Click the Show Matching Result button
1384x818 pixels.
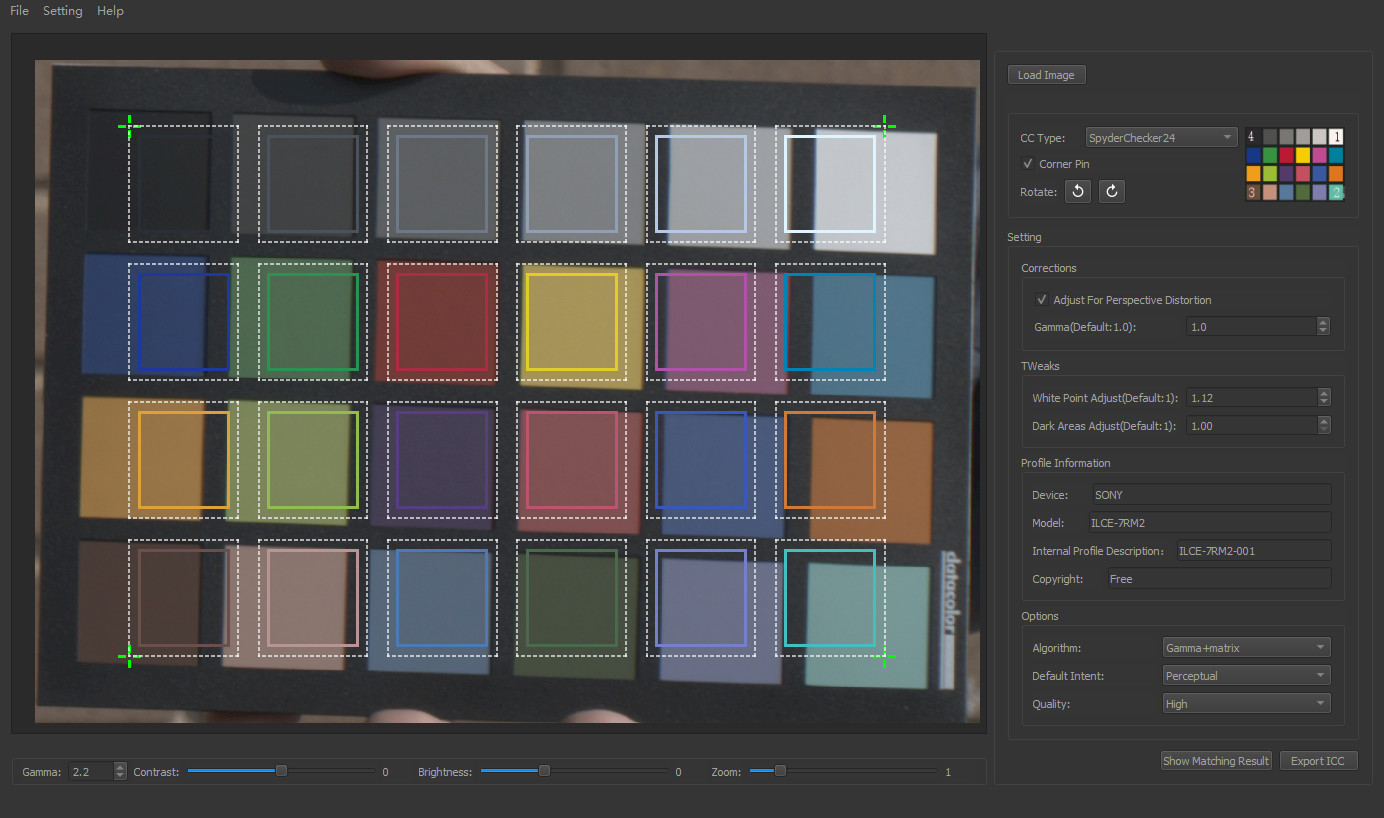1215,761
